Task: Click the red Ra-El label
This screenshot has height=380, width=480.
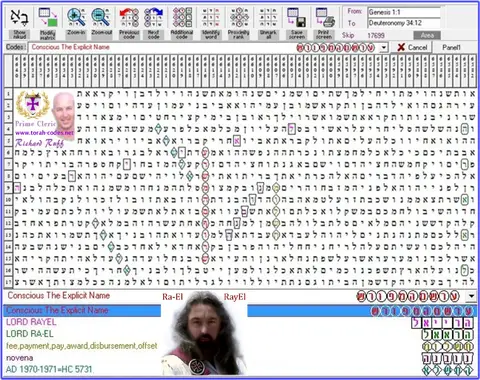Action: 172,297
